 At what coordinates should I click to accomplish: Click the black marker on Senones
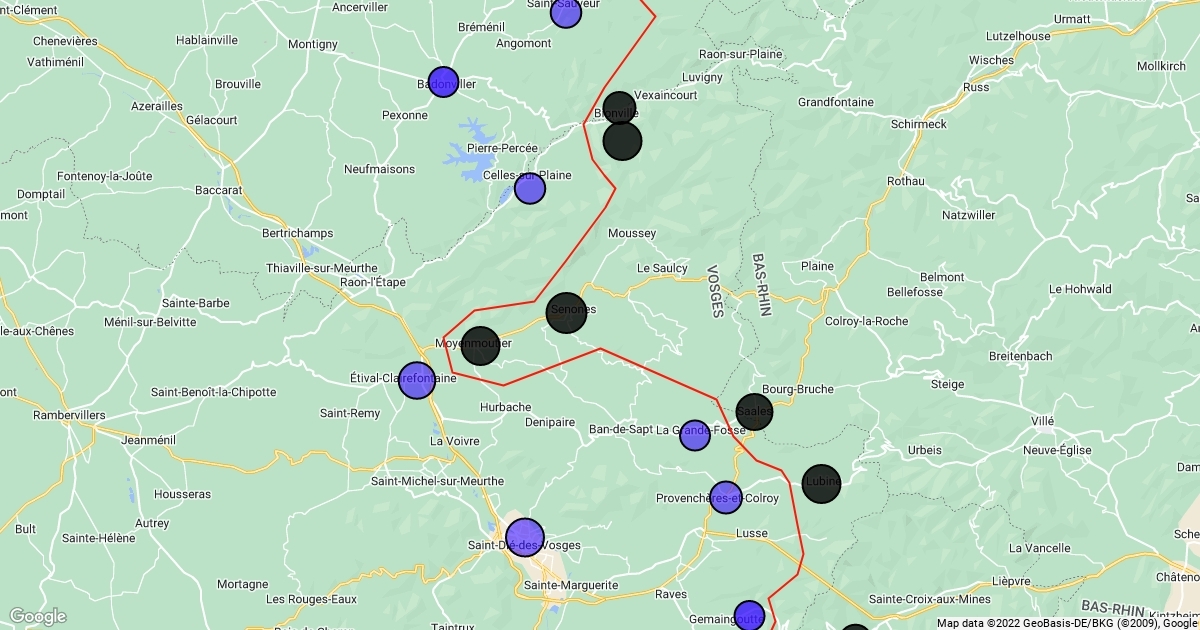tap(566, 313)
